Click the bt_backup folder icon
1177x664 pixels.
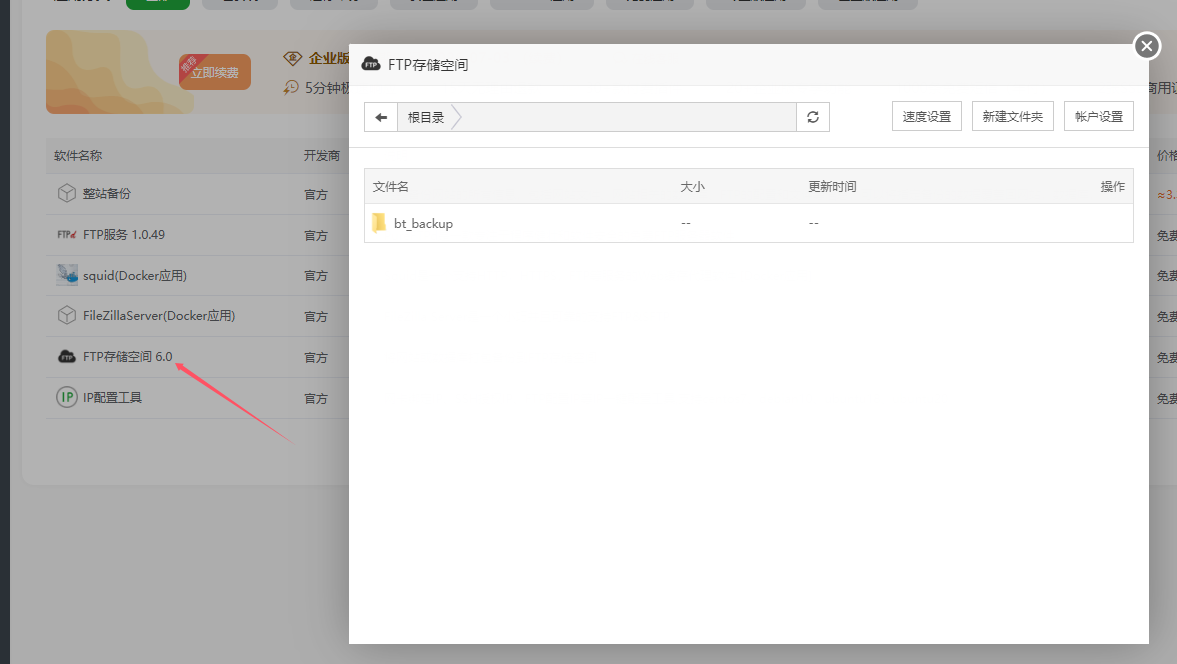pos(379,223)
